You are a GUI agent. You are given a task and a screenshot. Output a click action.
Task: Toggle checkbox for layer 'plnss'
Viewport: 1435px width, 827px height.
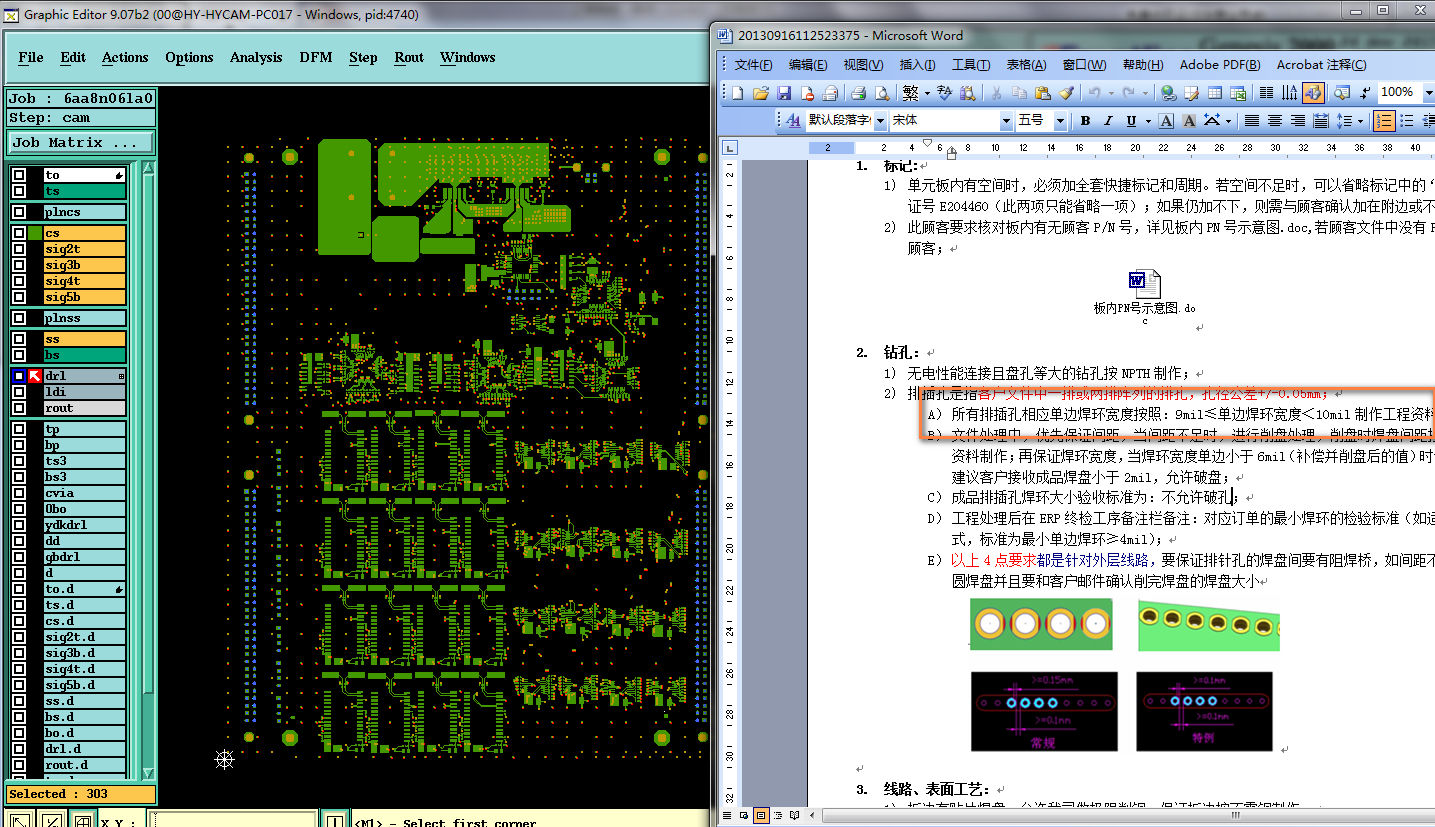(x=18, y=318)
